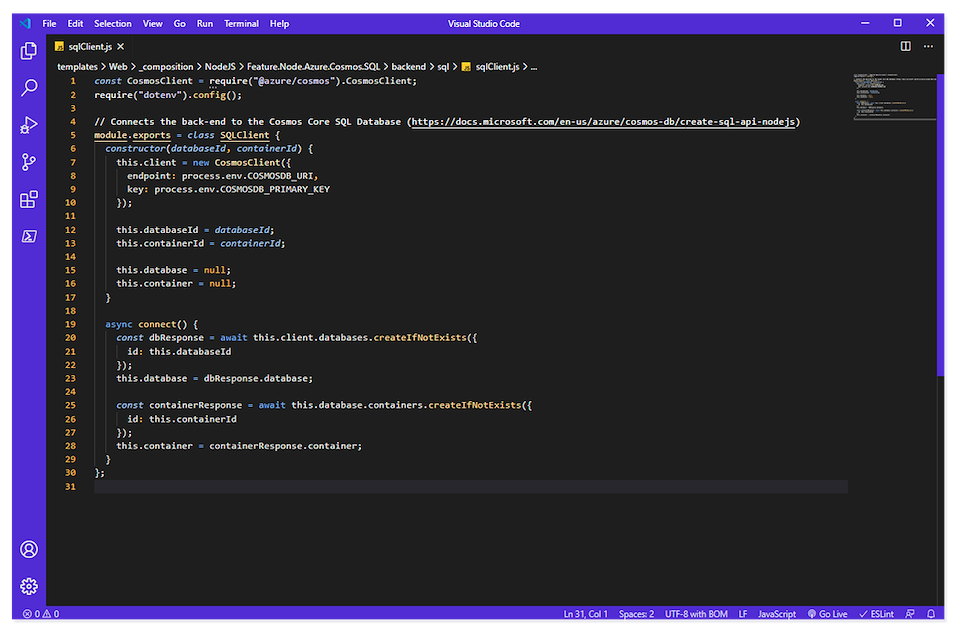Click line number 5 in the gutter
Screen dimensions: 960x632
[x=73, y=135]
